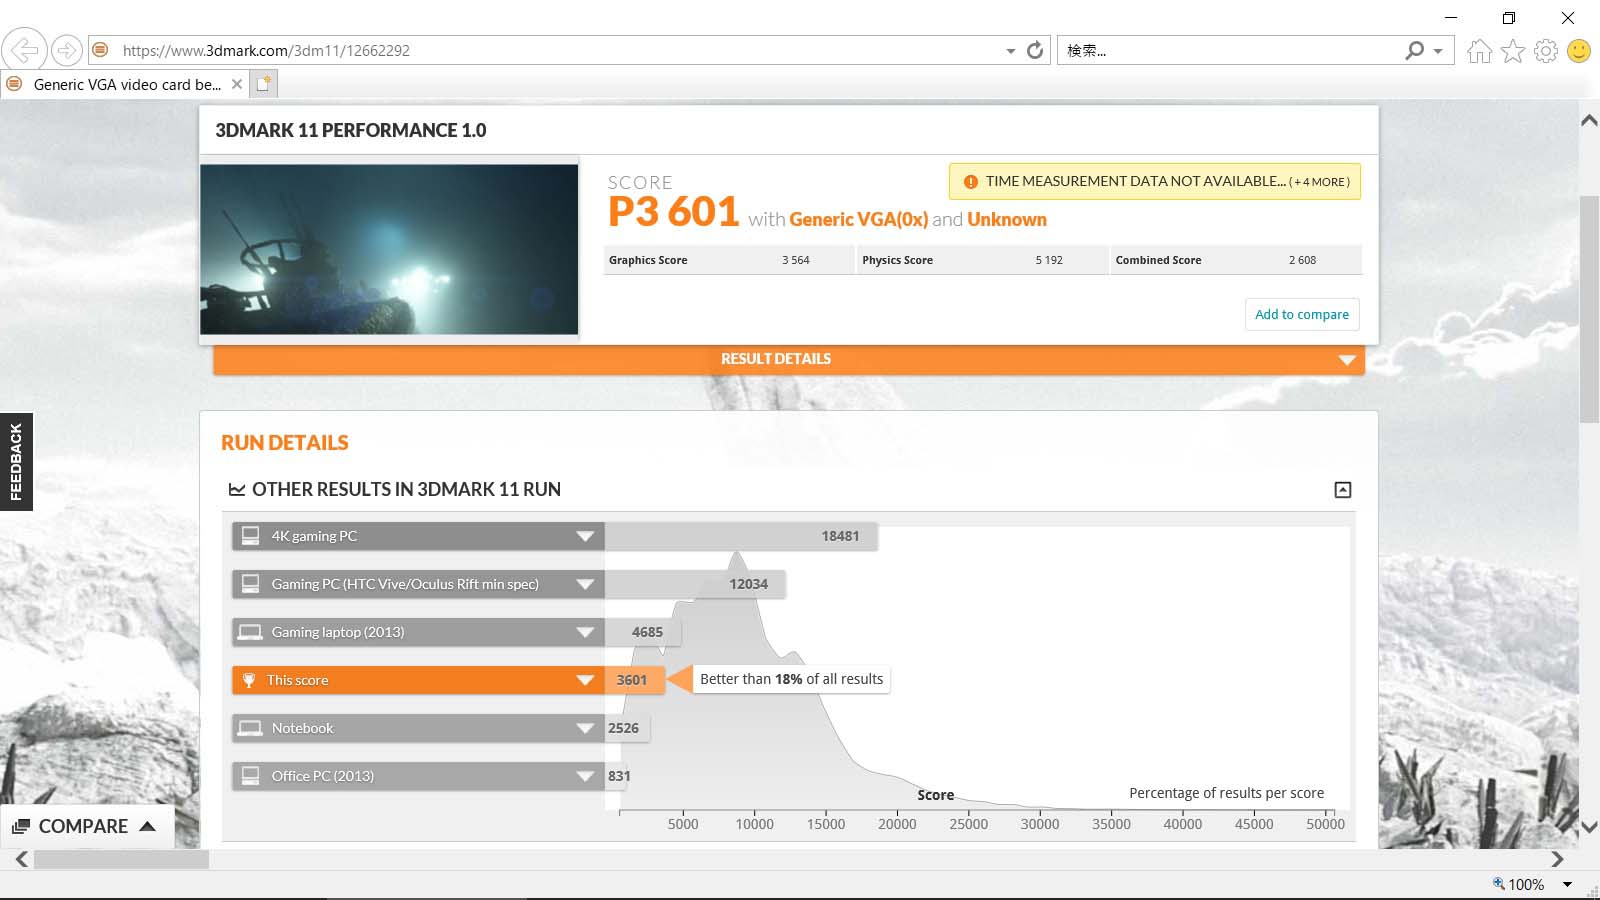Click the site identity icon in address bar
This screenshot has width=1600, height=900.
100,50
